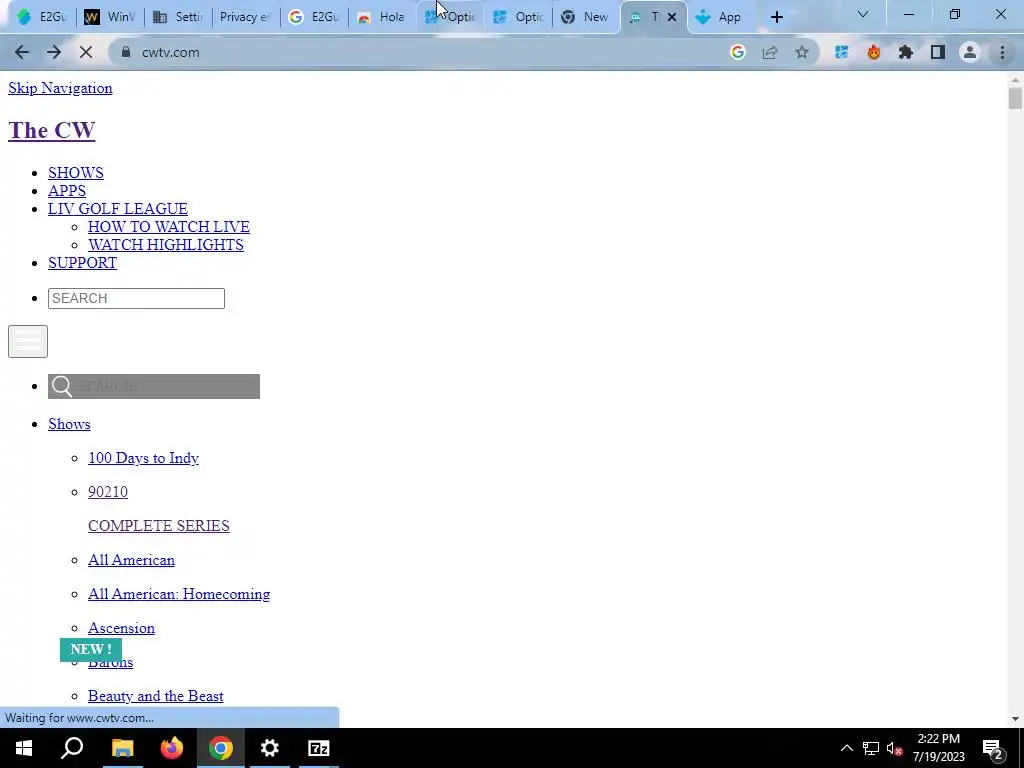Click the Skip Navigation link

tap(60, 88)
